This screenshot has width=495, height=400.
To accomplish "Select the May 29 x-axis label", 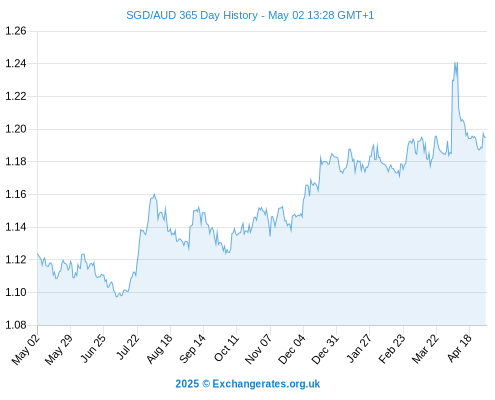I will 59,349.
